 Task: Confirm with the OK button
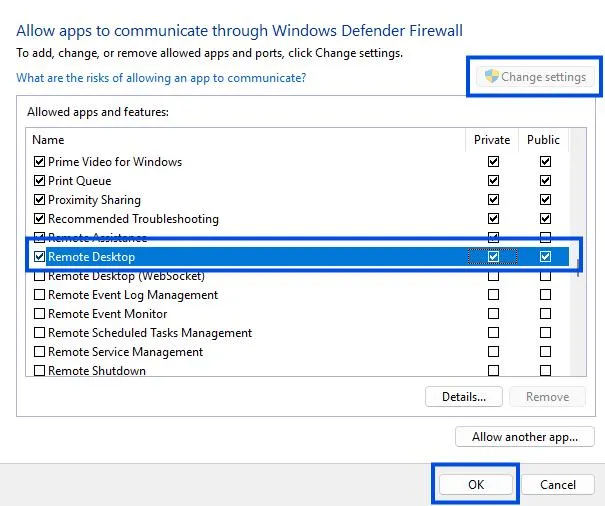[x=476, y=484]
